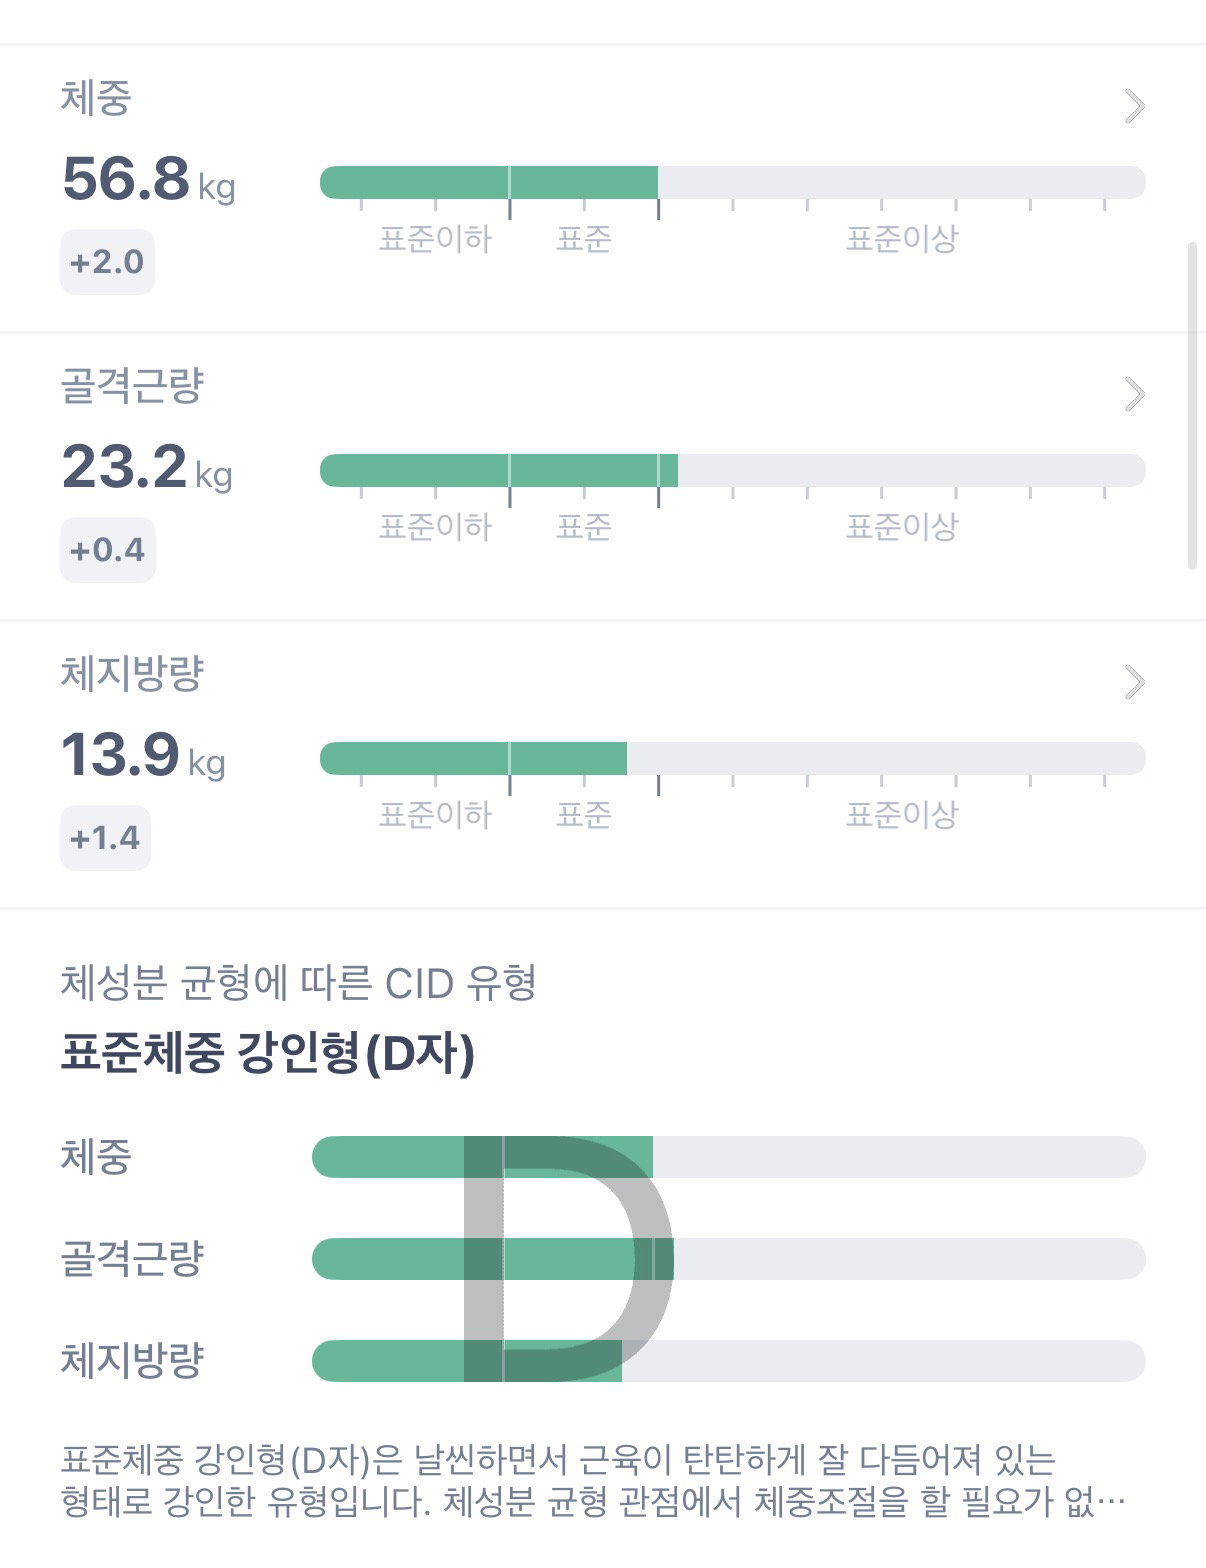Click the CID chart 체중 bar
The height and width of the screenshot is (1568, 1206).
pyautogui.click(x=728, y=1157)
